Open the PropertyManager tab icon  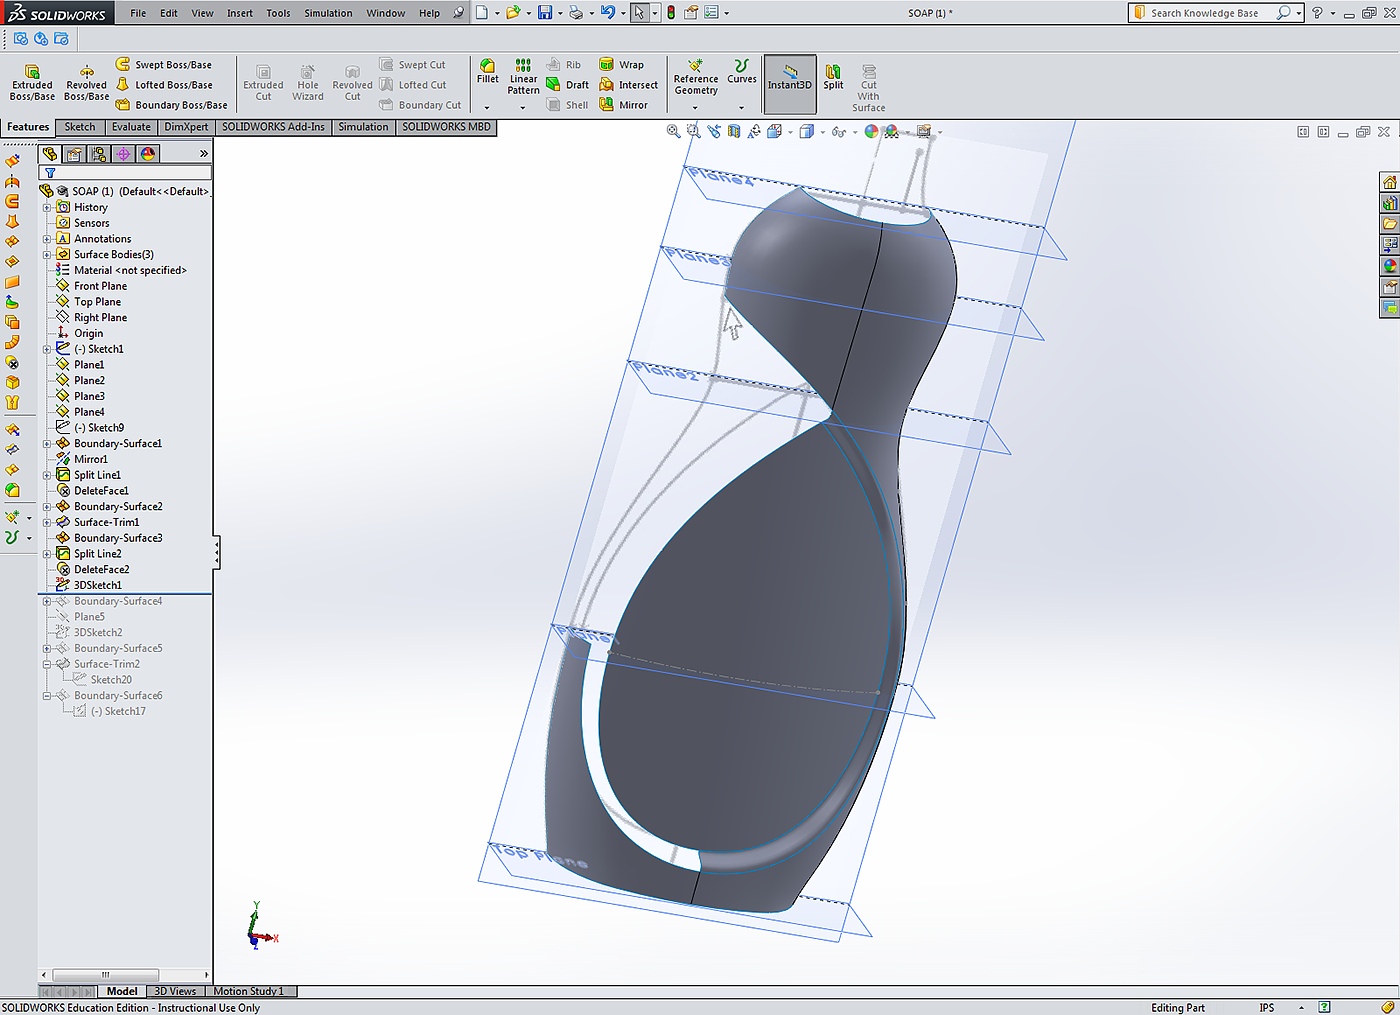(74, 154)
